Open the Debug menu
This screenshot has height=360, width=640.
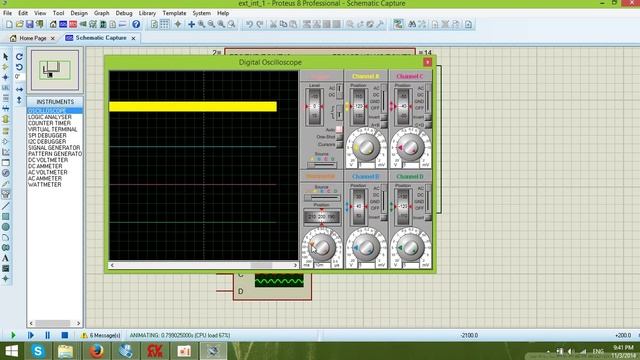124,13
